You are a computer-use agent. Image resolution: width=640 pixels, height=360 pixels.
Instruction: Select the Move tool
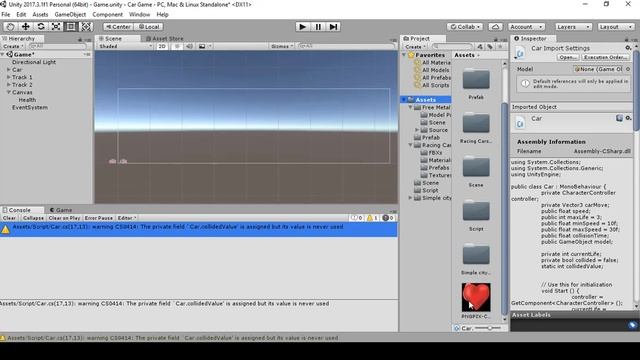(x=25, y=27)
